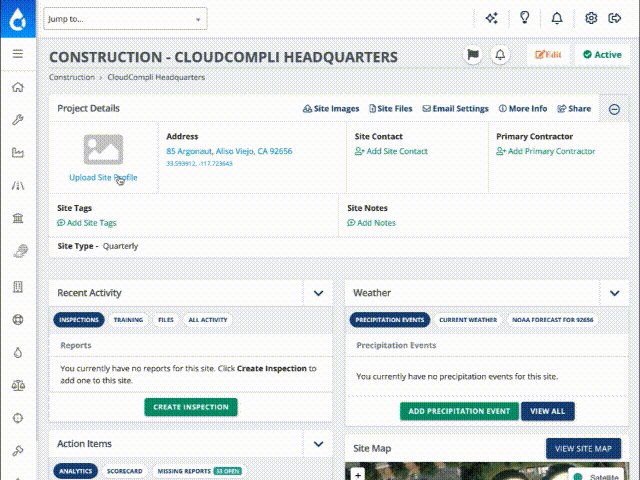Viewport: 640px width, 480px height.
Task: Click Add Precipitation Event button
Action: tap(459, 411)
